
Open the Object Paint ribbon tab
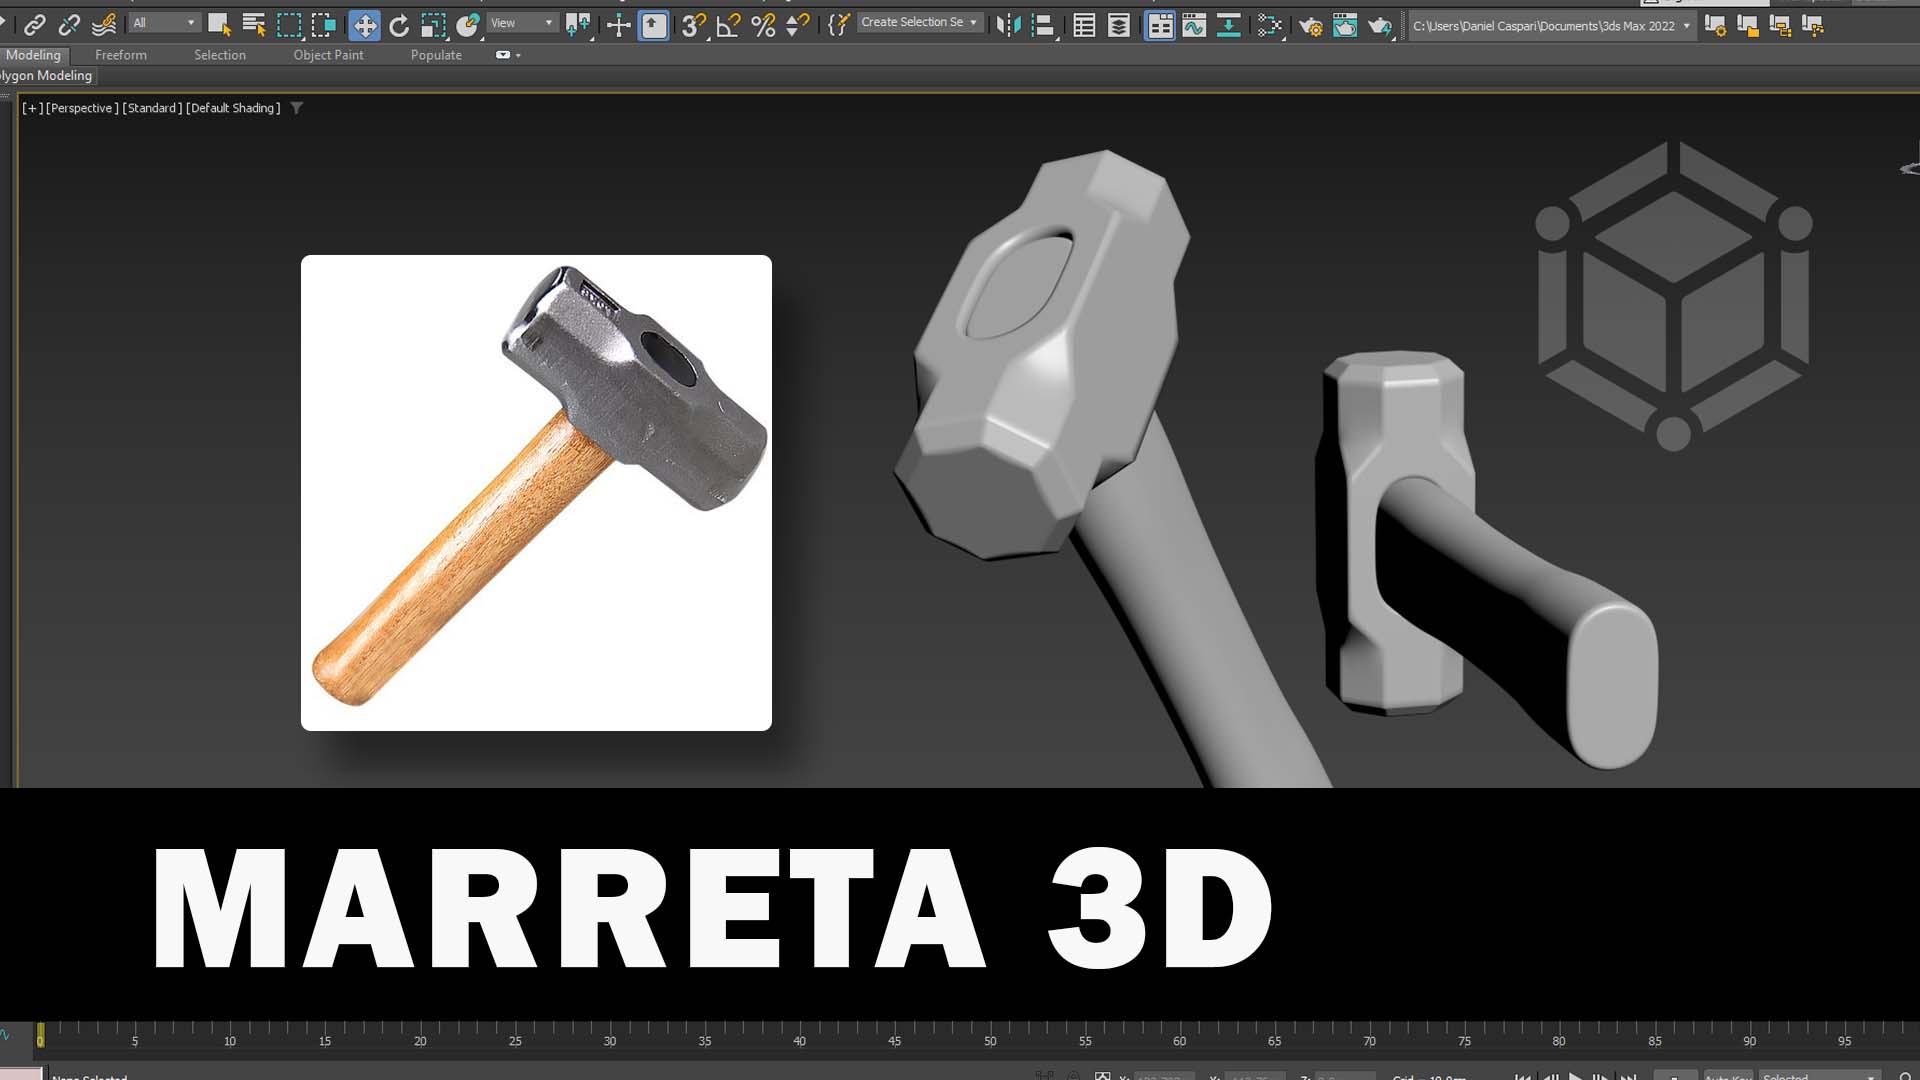click(328, 55)
